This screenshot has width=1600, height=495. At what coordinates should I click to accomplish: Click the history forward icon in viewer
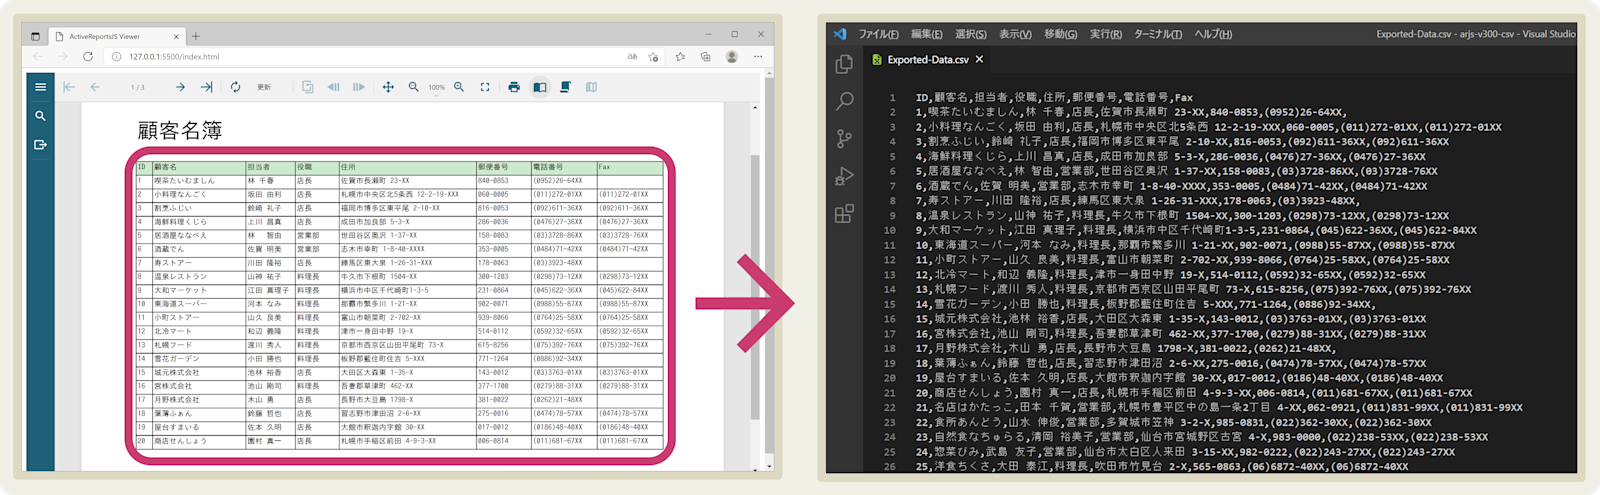click(358, 87)
